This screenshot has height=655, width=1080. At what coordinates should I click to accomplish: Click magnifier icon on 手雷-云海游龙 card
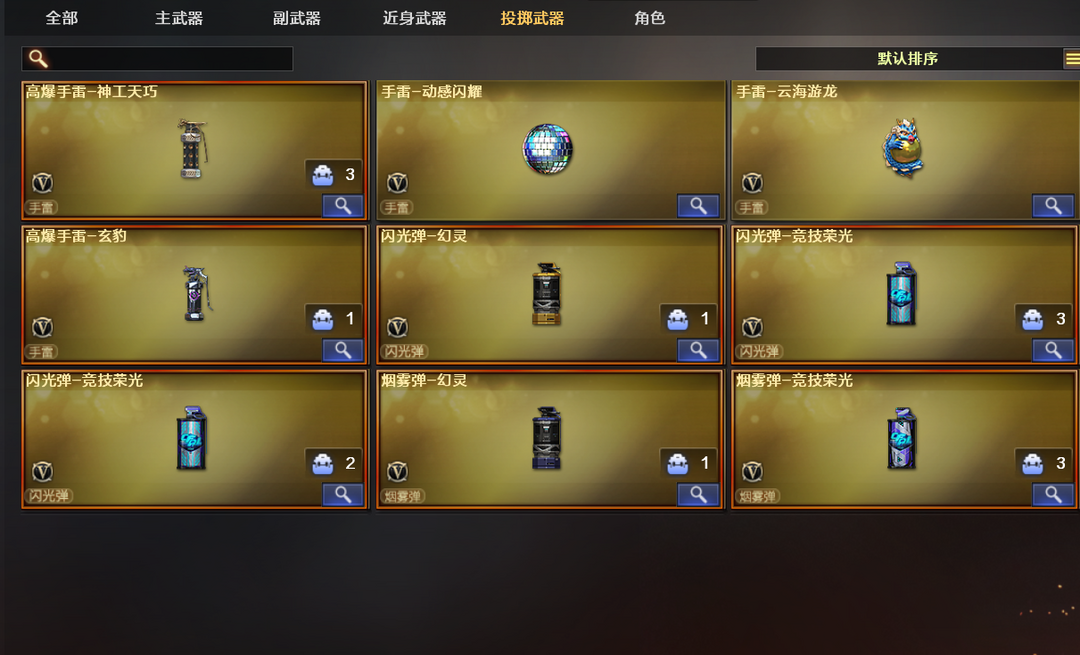1052,205
